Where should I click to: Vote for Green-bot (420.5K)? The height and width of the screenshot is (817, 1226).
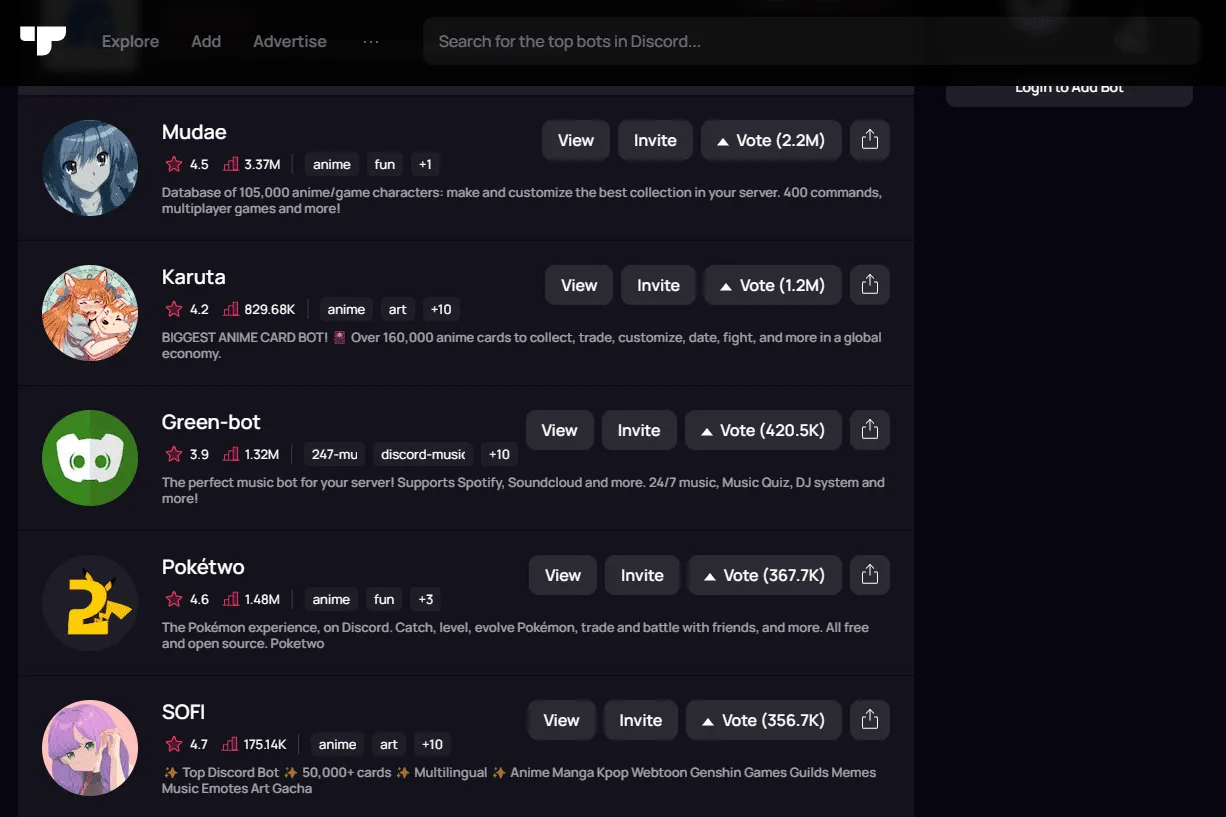coord(763,430)
